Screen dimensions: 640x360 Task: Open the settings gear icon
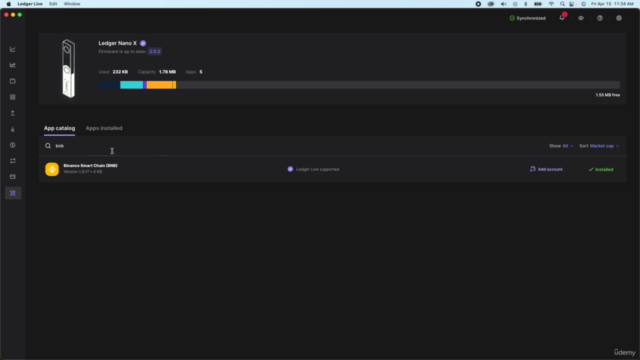click(x=619, y=18)
